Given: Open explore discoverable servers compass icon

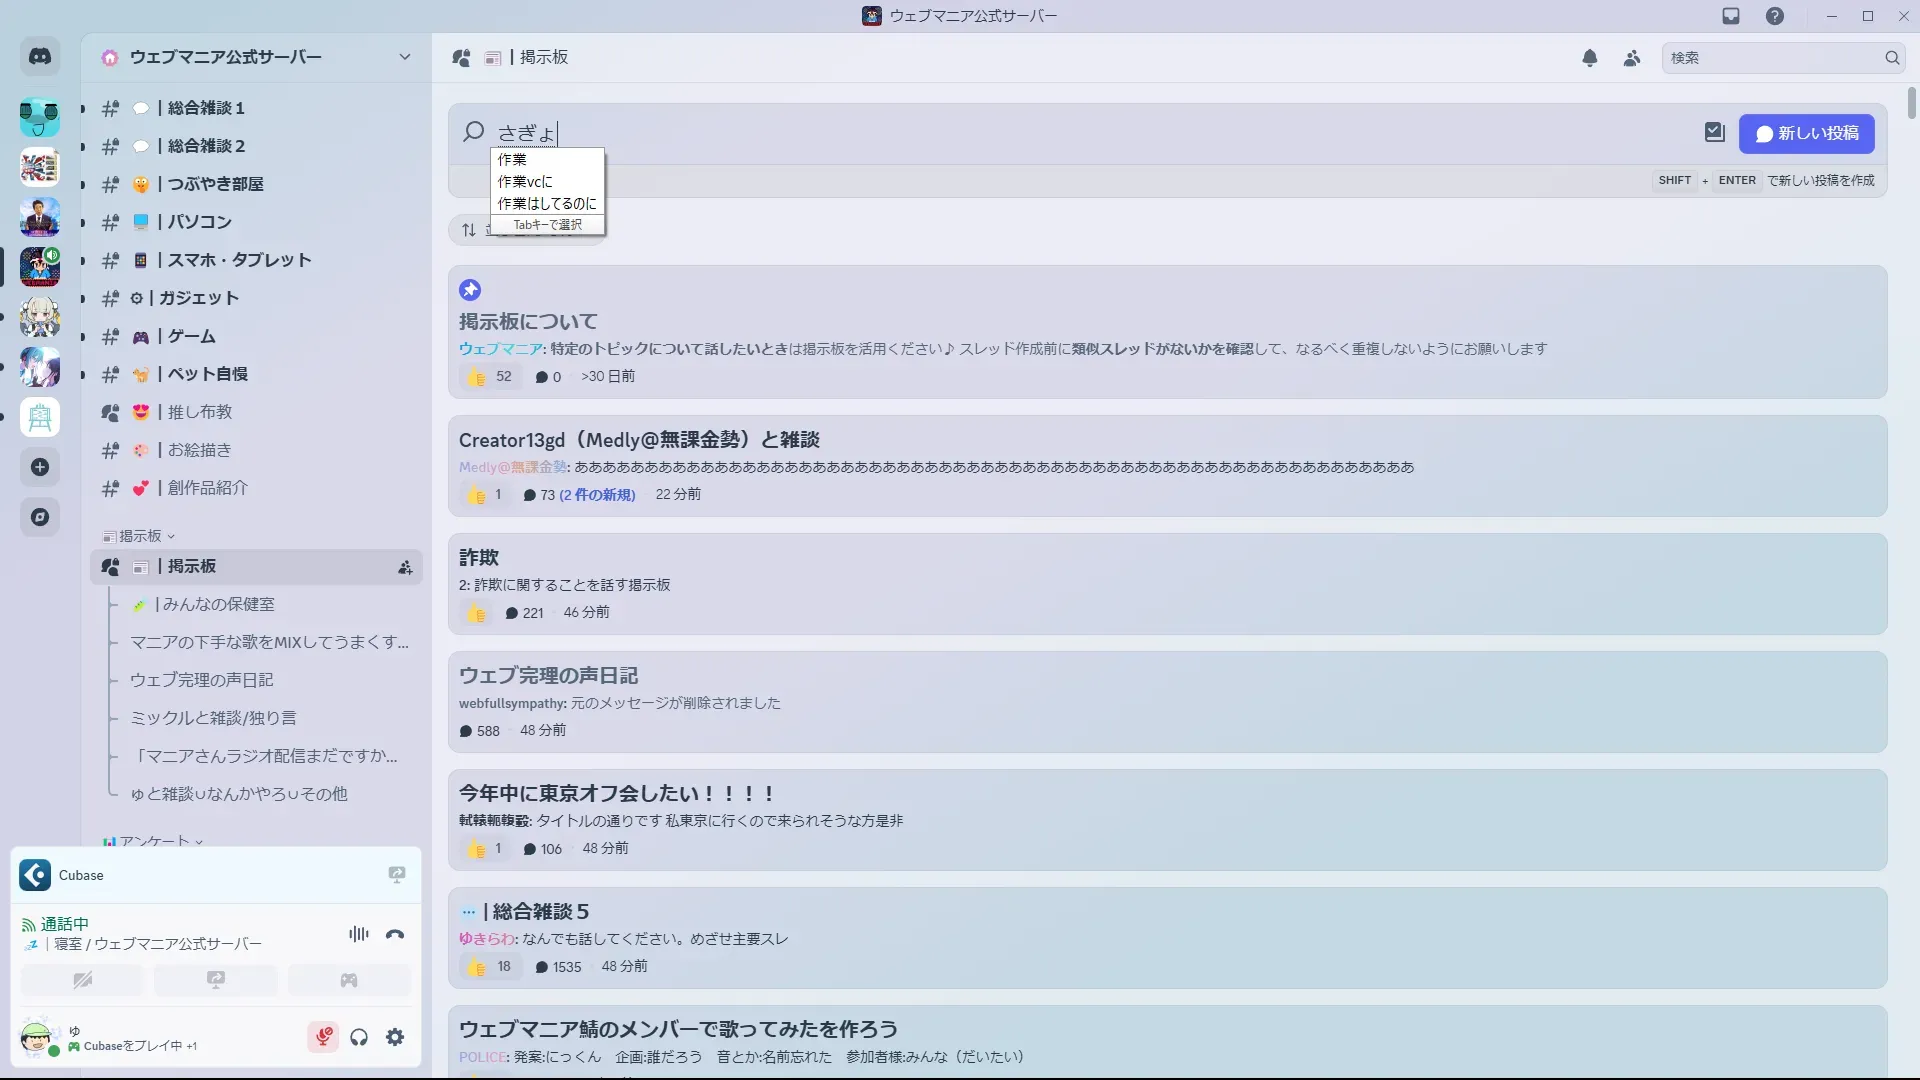Looking at the screenshot, I should 40,517.
